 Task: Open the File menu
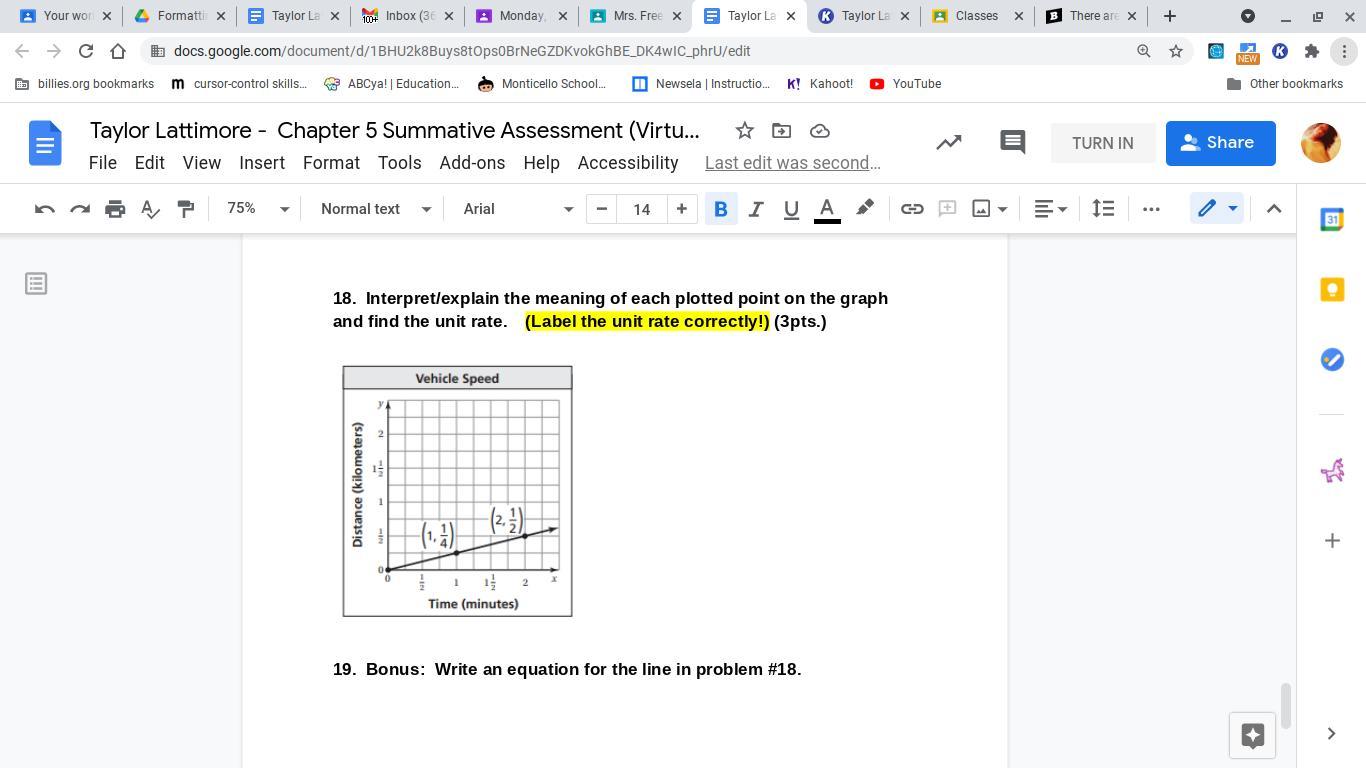[x=103, y=163]
